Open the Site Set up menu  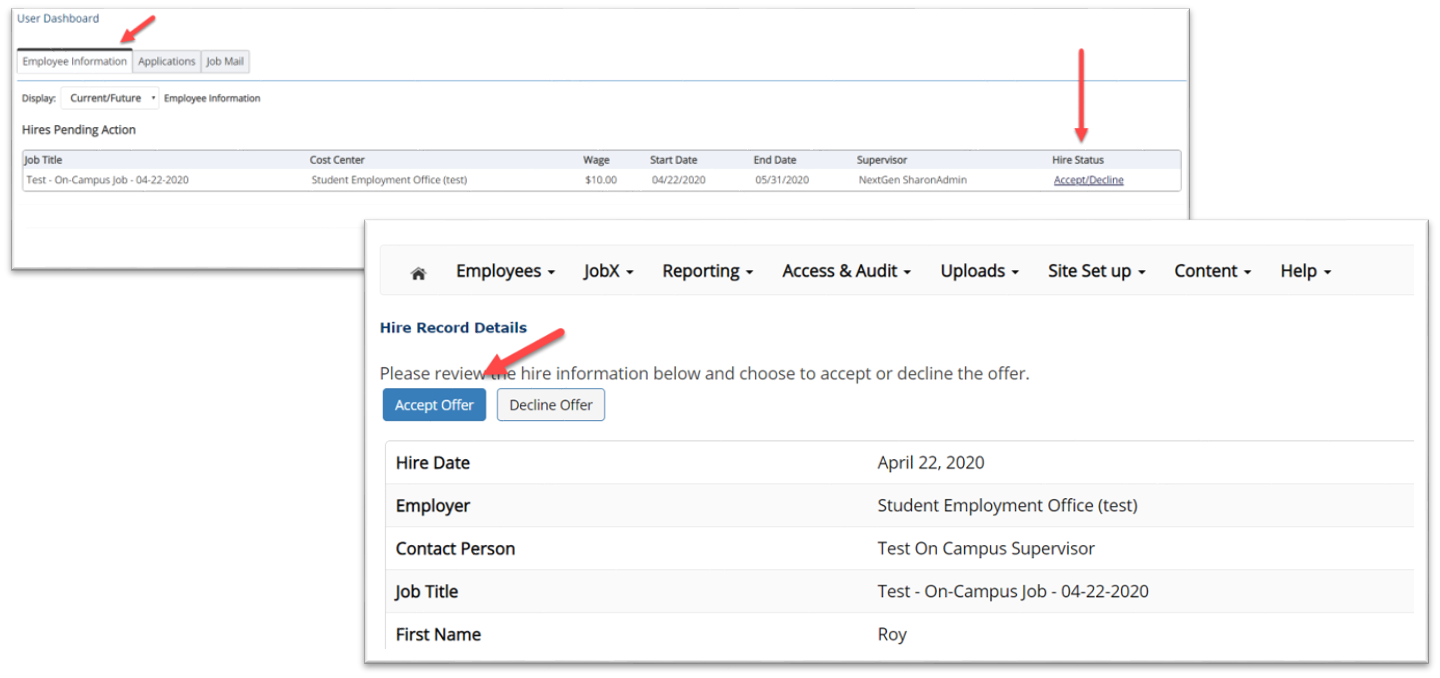point(1096,271)
